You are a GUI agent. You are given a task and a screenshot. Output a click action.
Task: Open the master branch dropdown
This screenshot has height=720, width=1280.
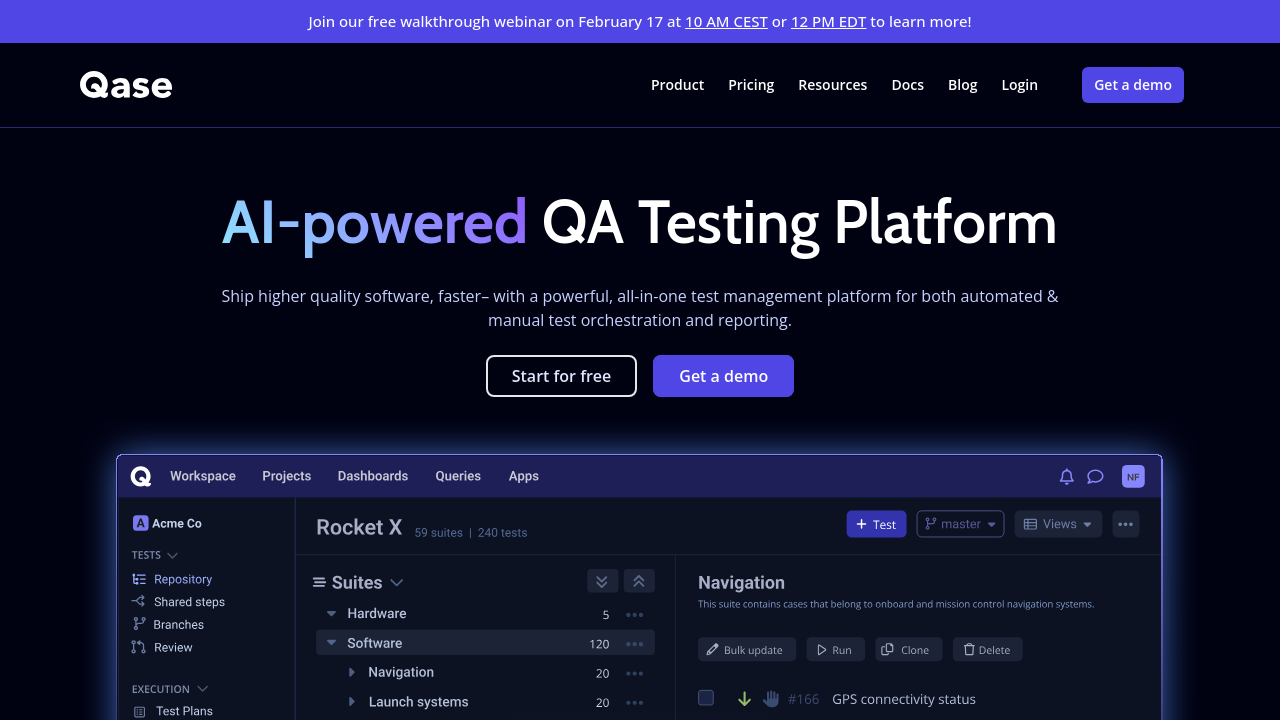(x=960, y=524)
